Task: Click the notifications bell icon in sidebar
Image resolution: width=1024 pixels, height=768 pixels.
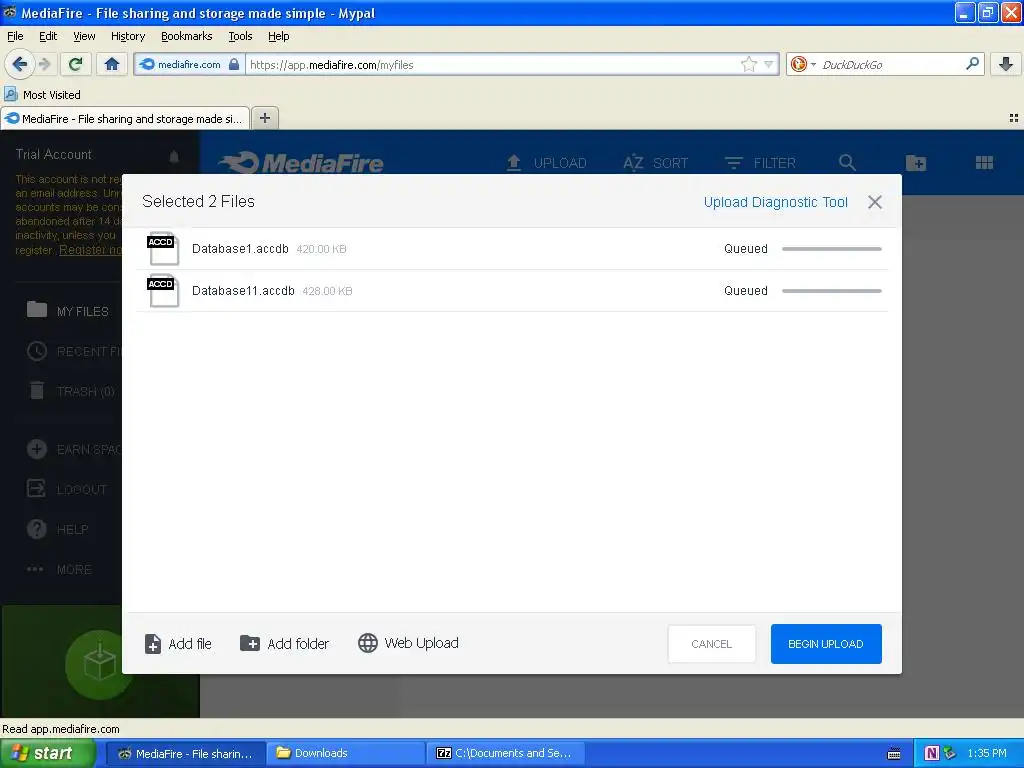Action: tap(174, 156)
